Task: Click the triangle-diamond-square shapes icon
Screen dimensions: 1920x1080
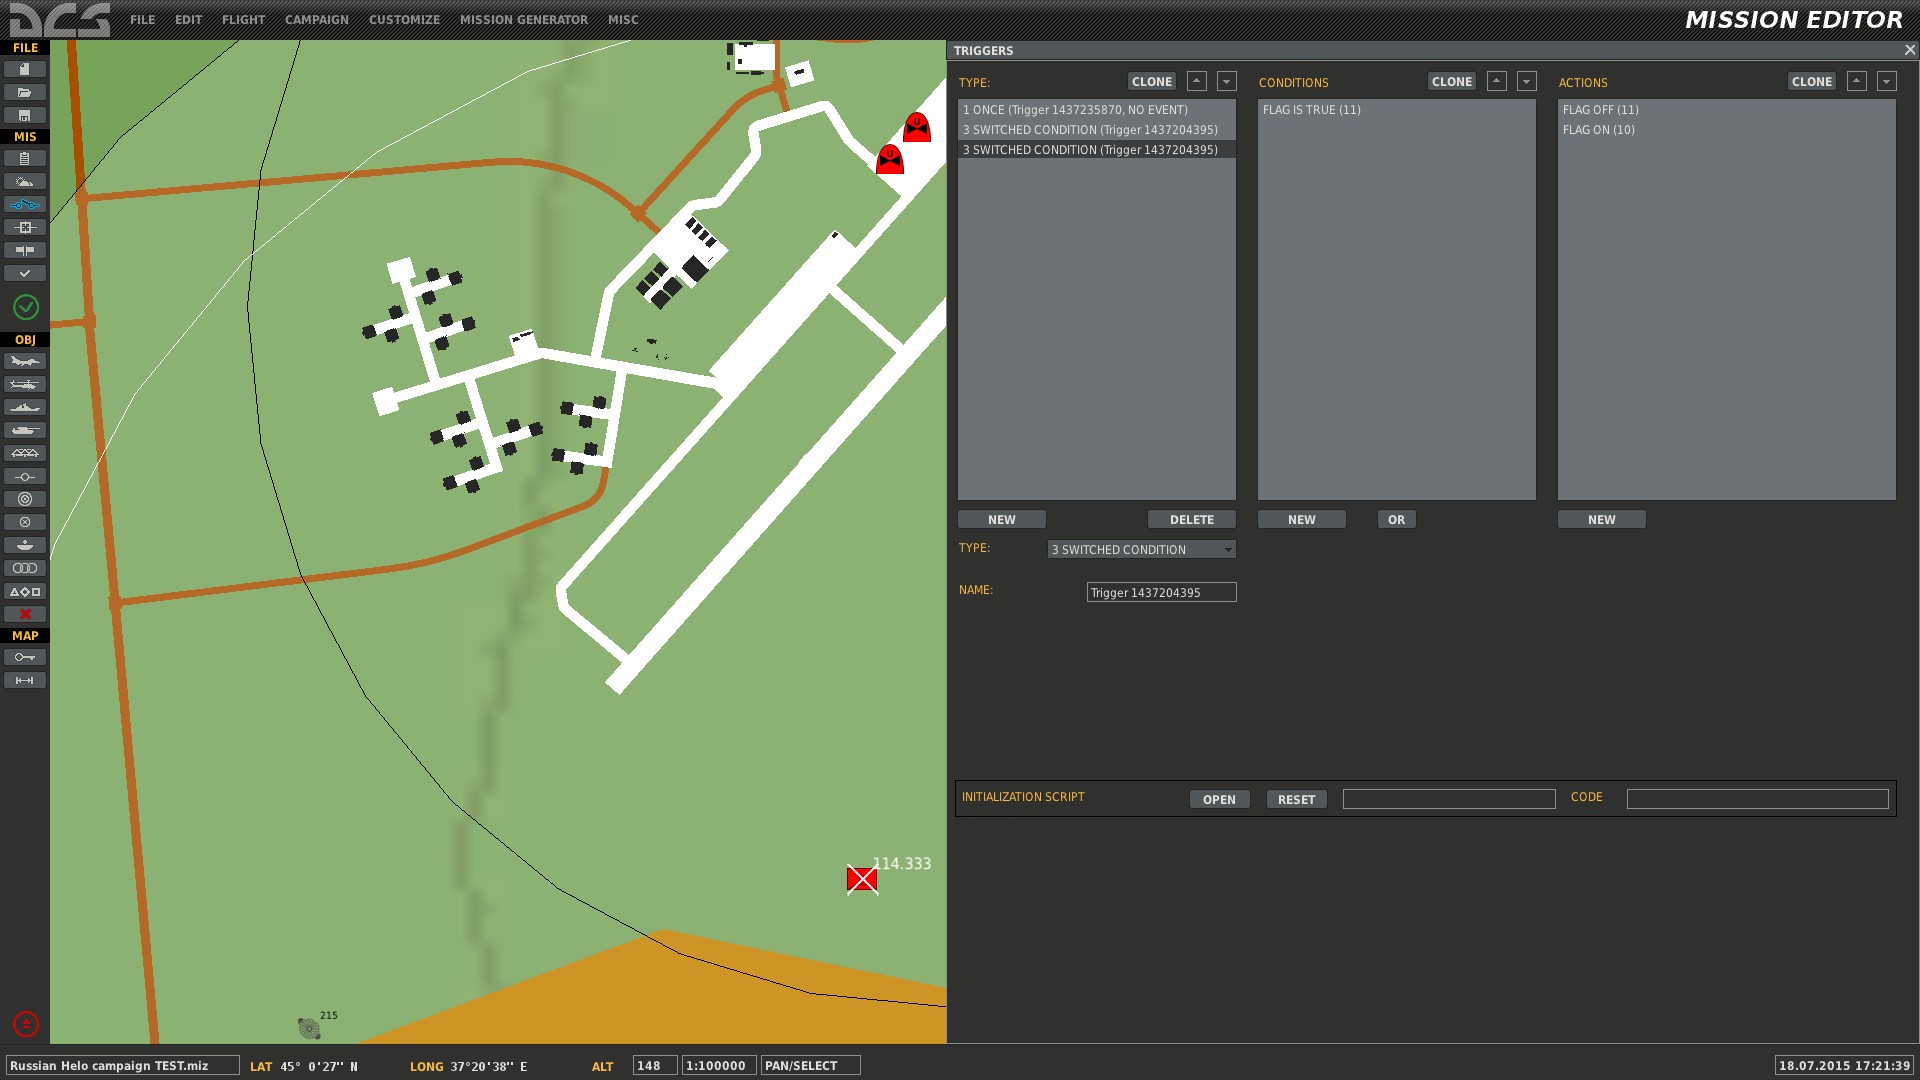Action: click(25, 591)
